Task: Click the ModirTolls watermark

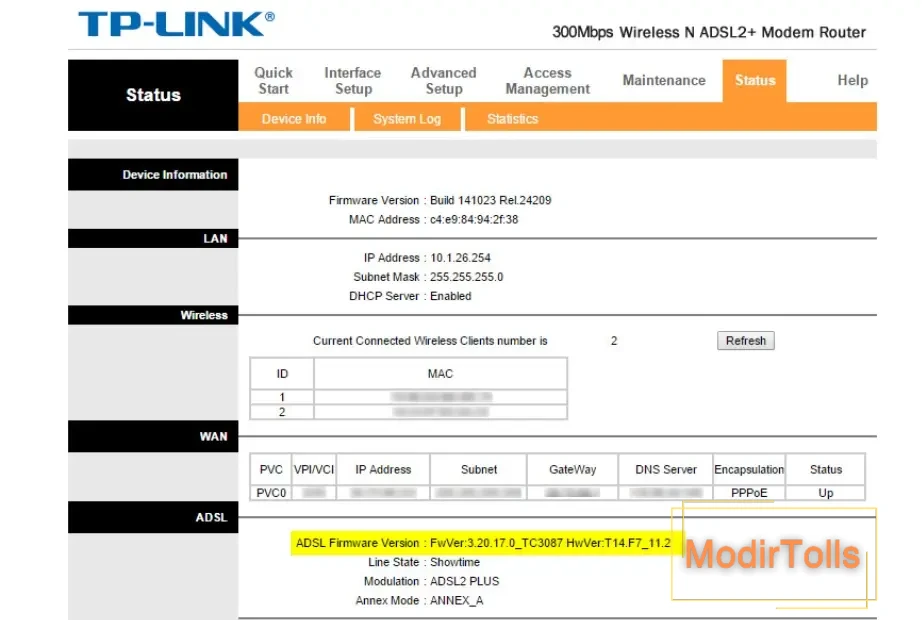Action: (x=772, y=554)
